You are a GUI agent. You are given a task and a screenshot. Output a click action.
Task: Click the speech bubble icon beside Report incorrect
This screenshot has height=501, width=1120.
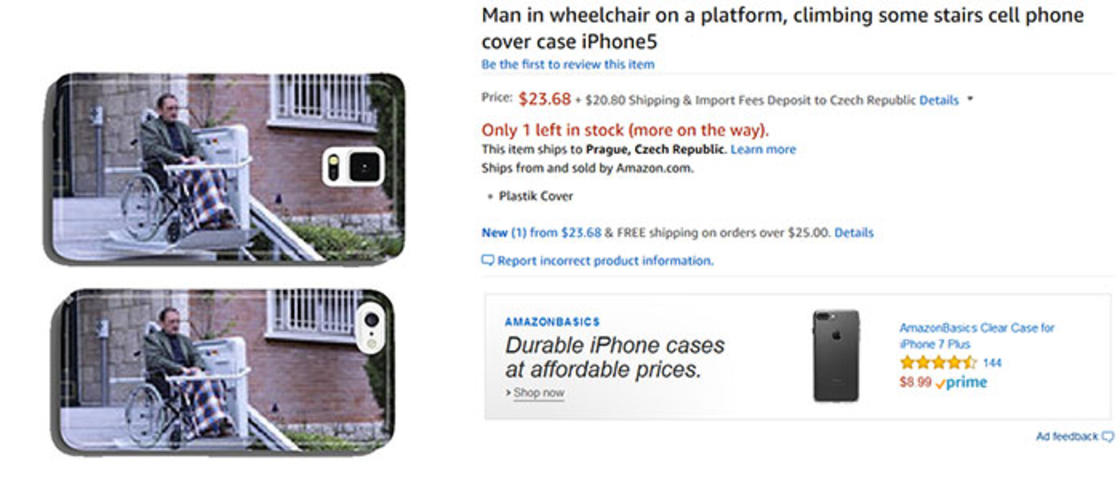coord(488,261)
